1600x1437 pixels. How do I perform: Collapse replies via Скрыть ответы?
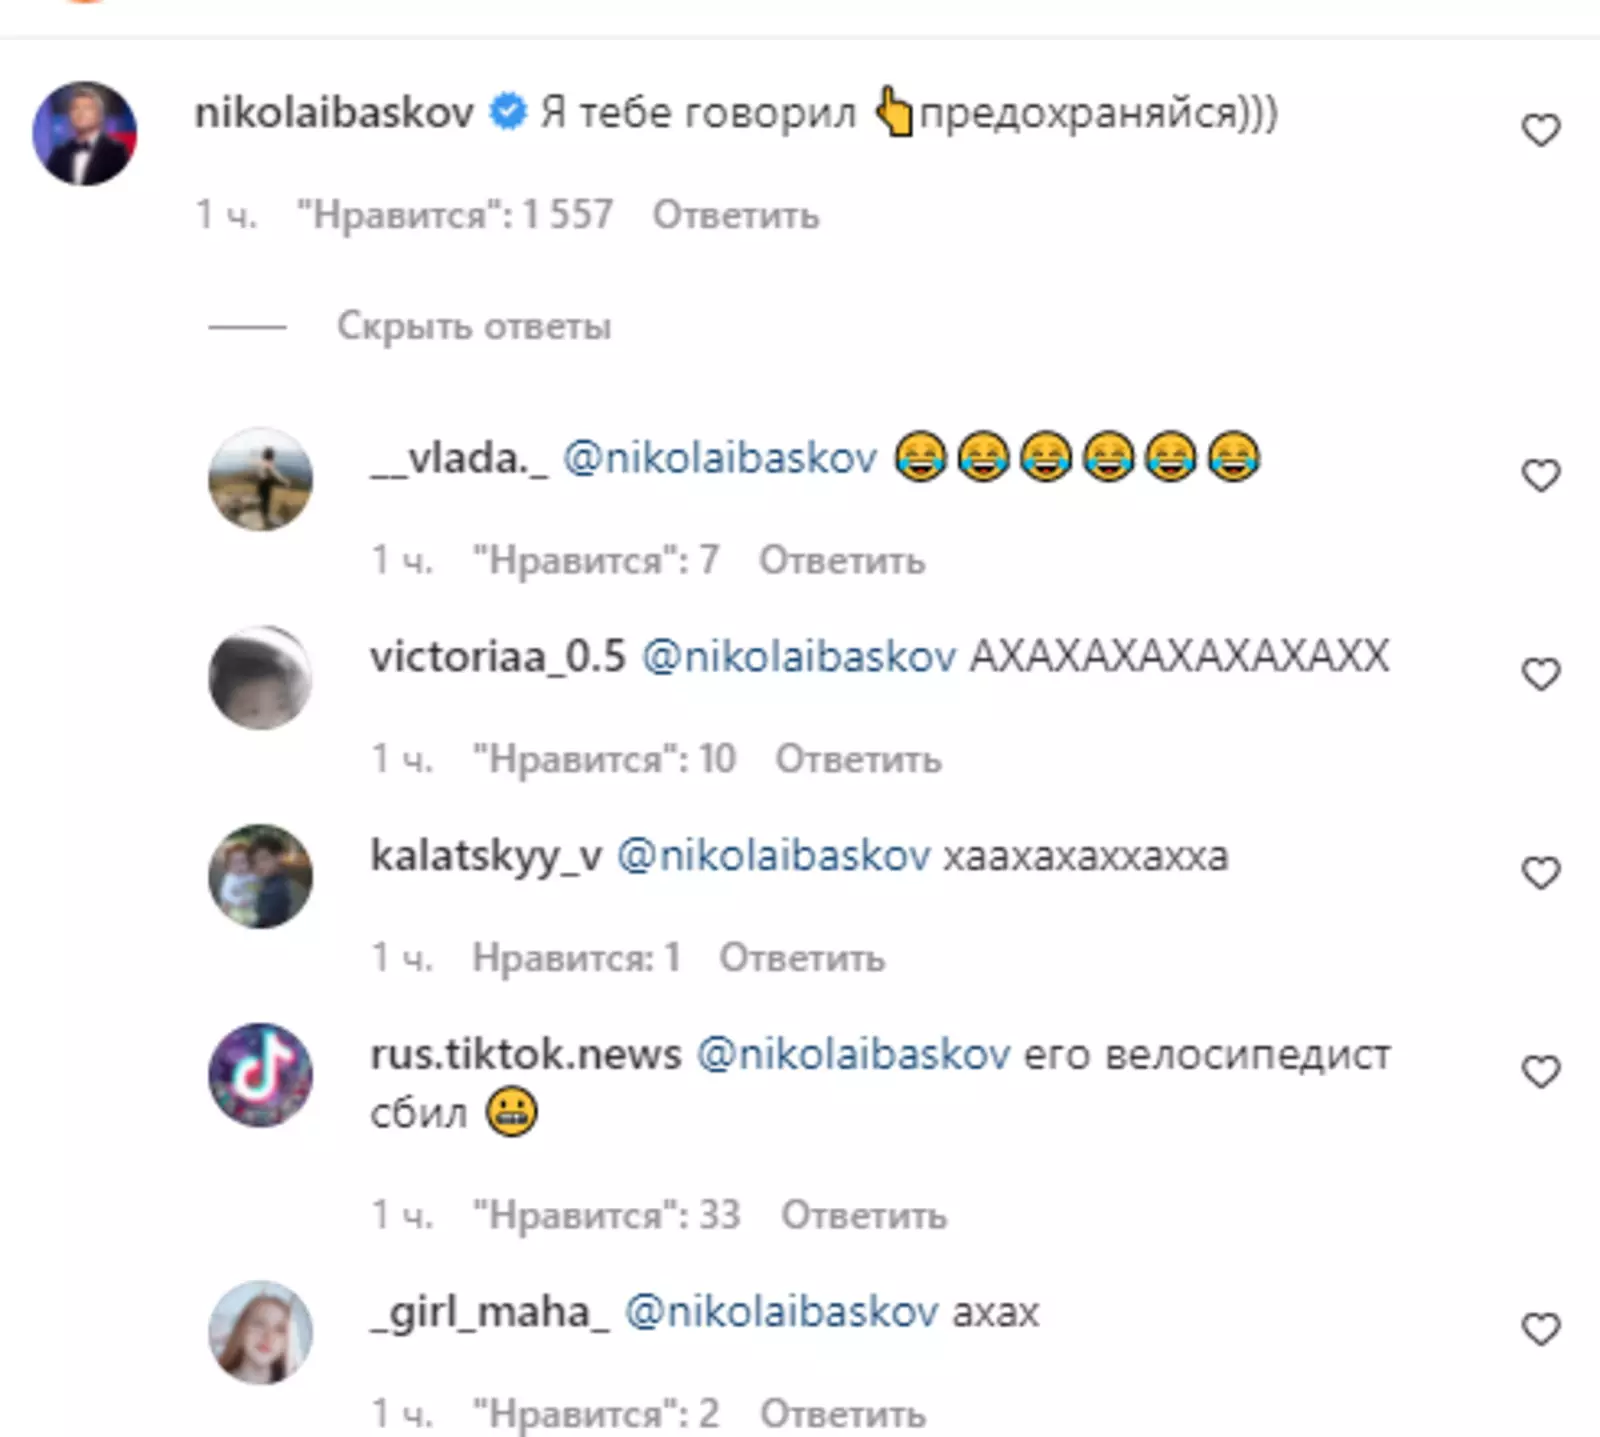coord(474,326)
